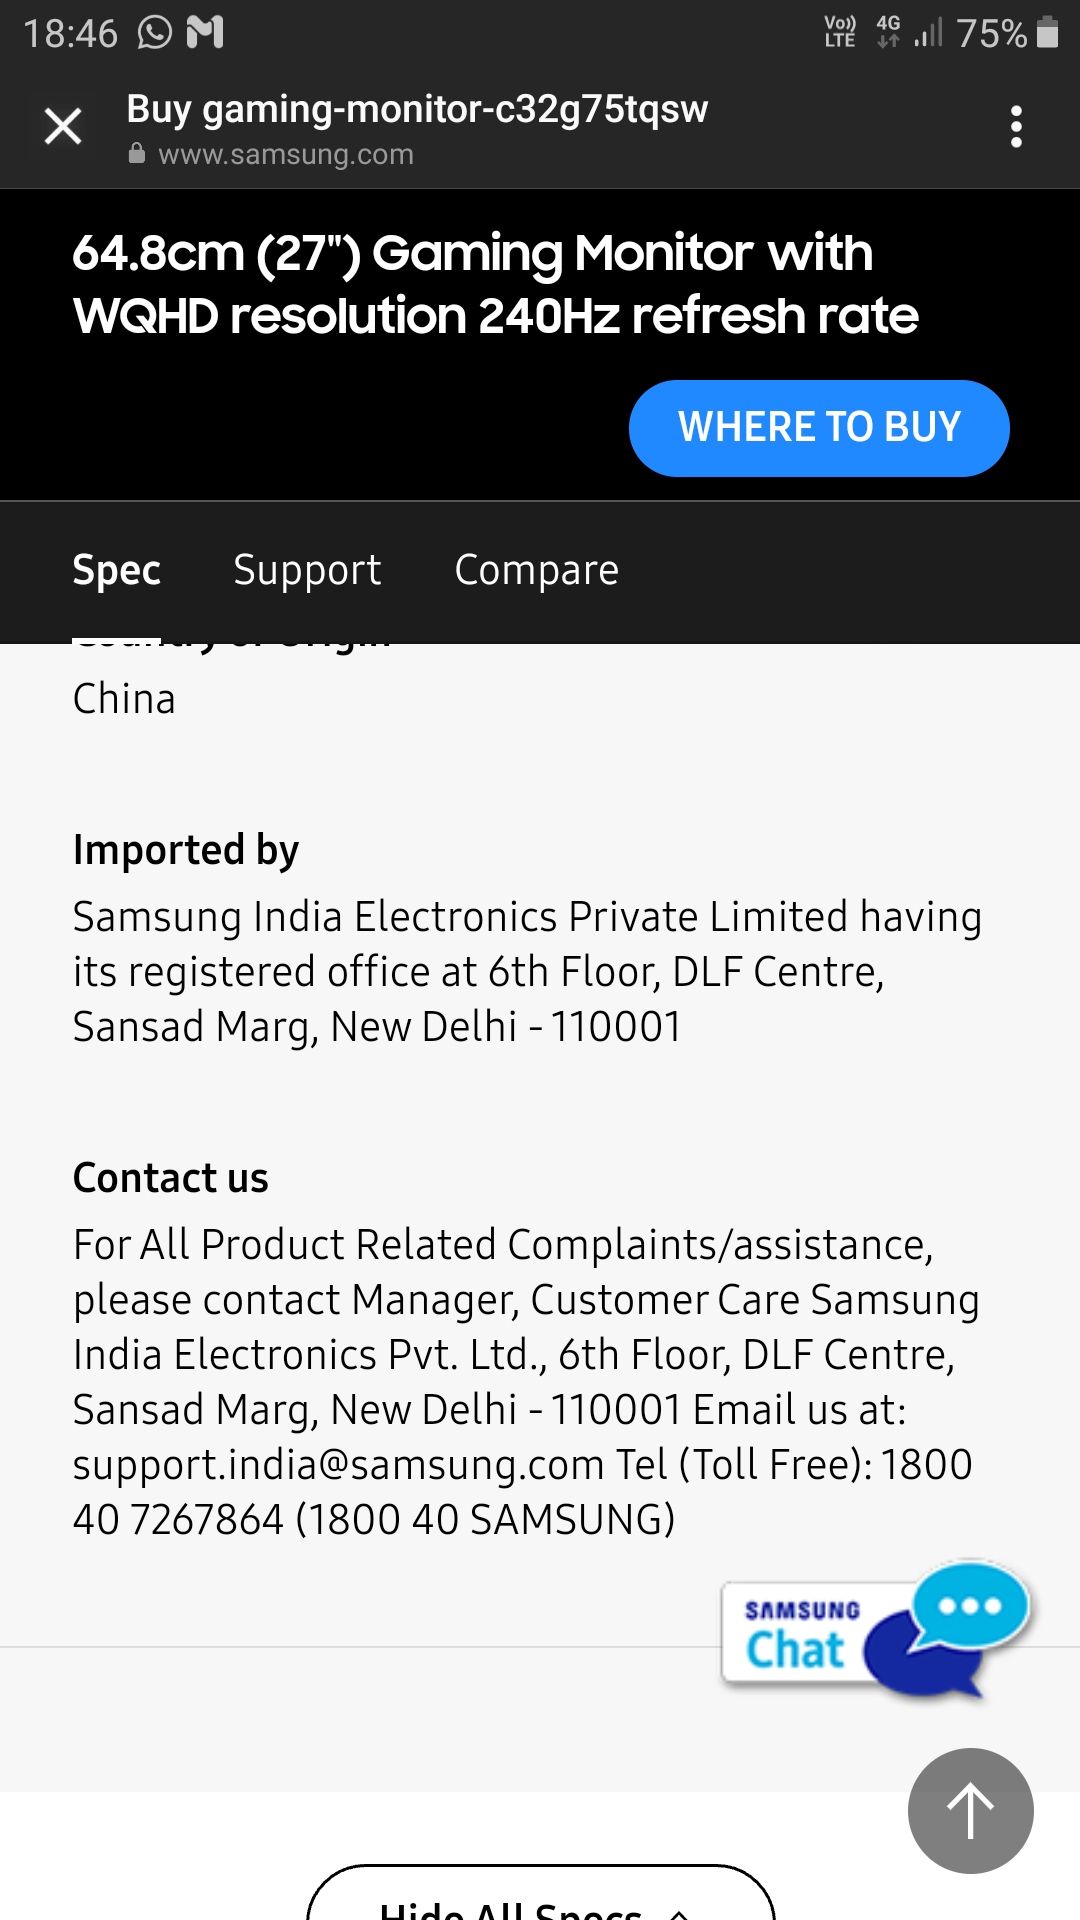Collapse specs with Hide All Specs
The height and width of the screenshot is (1920, 1080).
click(x=540, y=1900)
